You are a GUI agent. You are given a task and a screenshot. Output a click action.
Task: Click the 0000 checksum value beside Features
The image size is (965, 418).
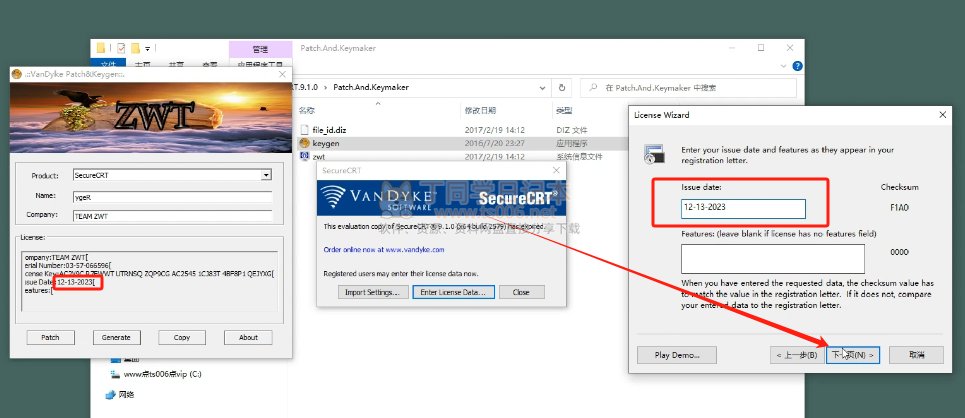pyautogui.click(x=899, y=252)
